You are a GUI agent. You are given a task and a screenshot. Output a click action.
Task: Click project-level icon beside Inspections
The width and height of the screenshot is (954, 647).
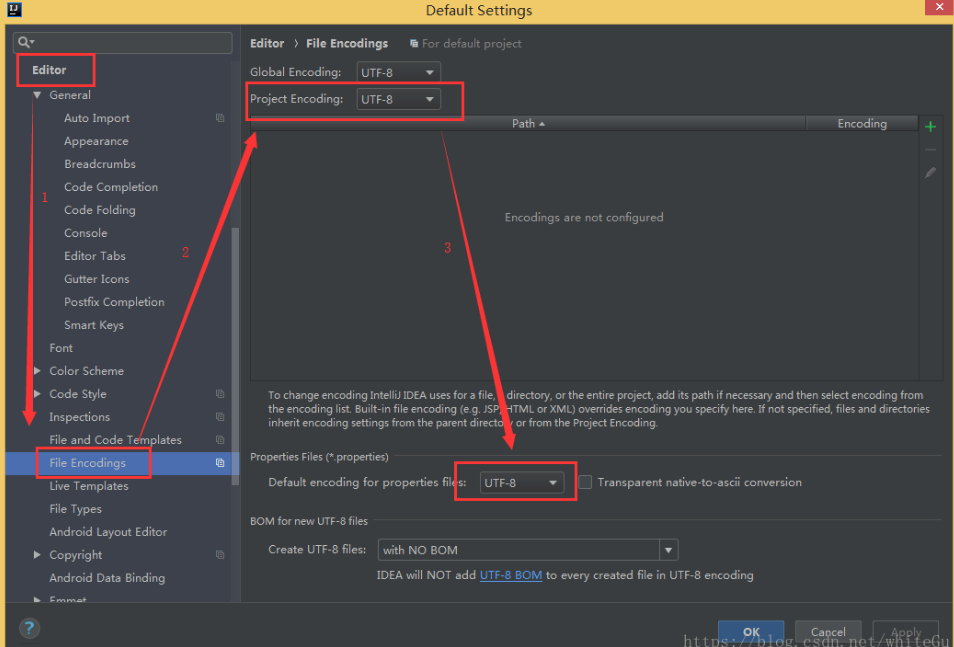point(220,417)
